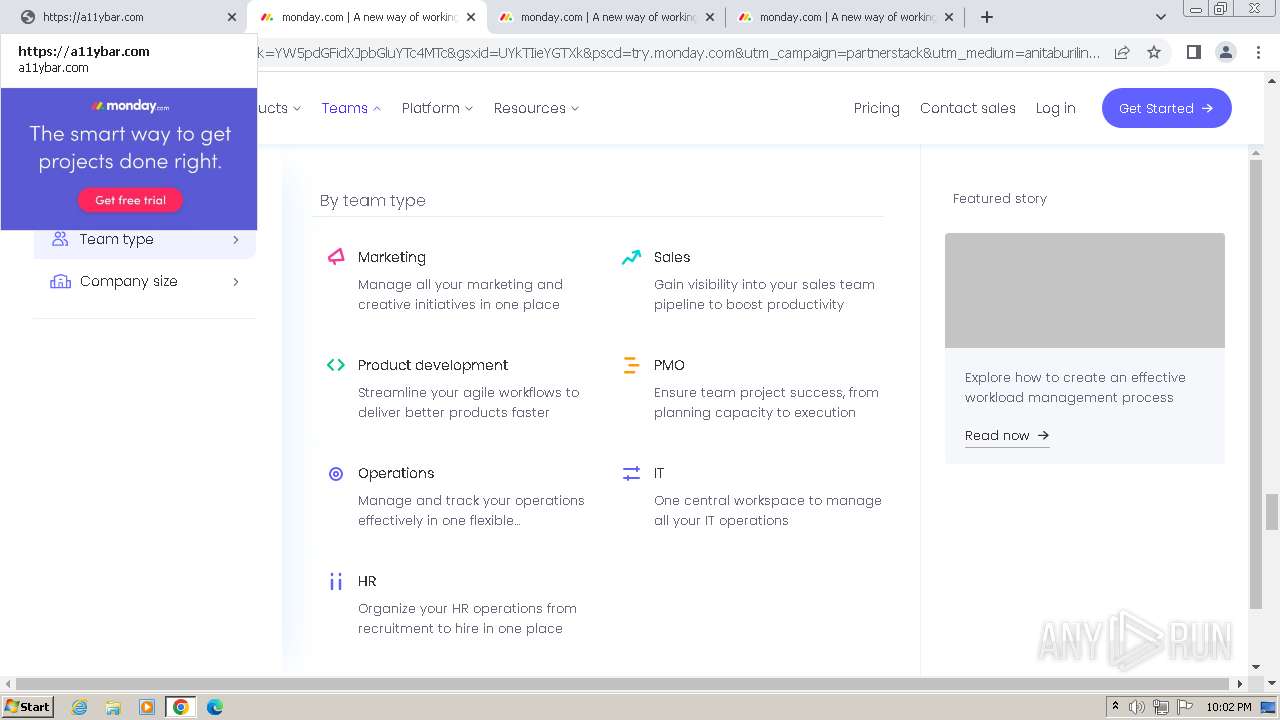Follow the Read now link
The image size is (1280, 720).
click(1007, 436)
